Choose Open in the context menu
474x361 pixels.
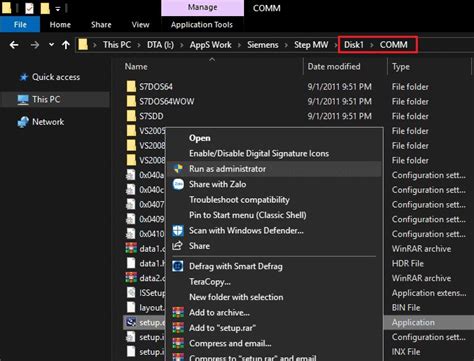click(x=200, y=138)
